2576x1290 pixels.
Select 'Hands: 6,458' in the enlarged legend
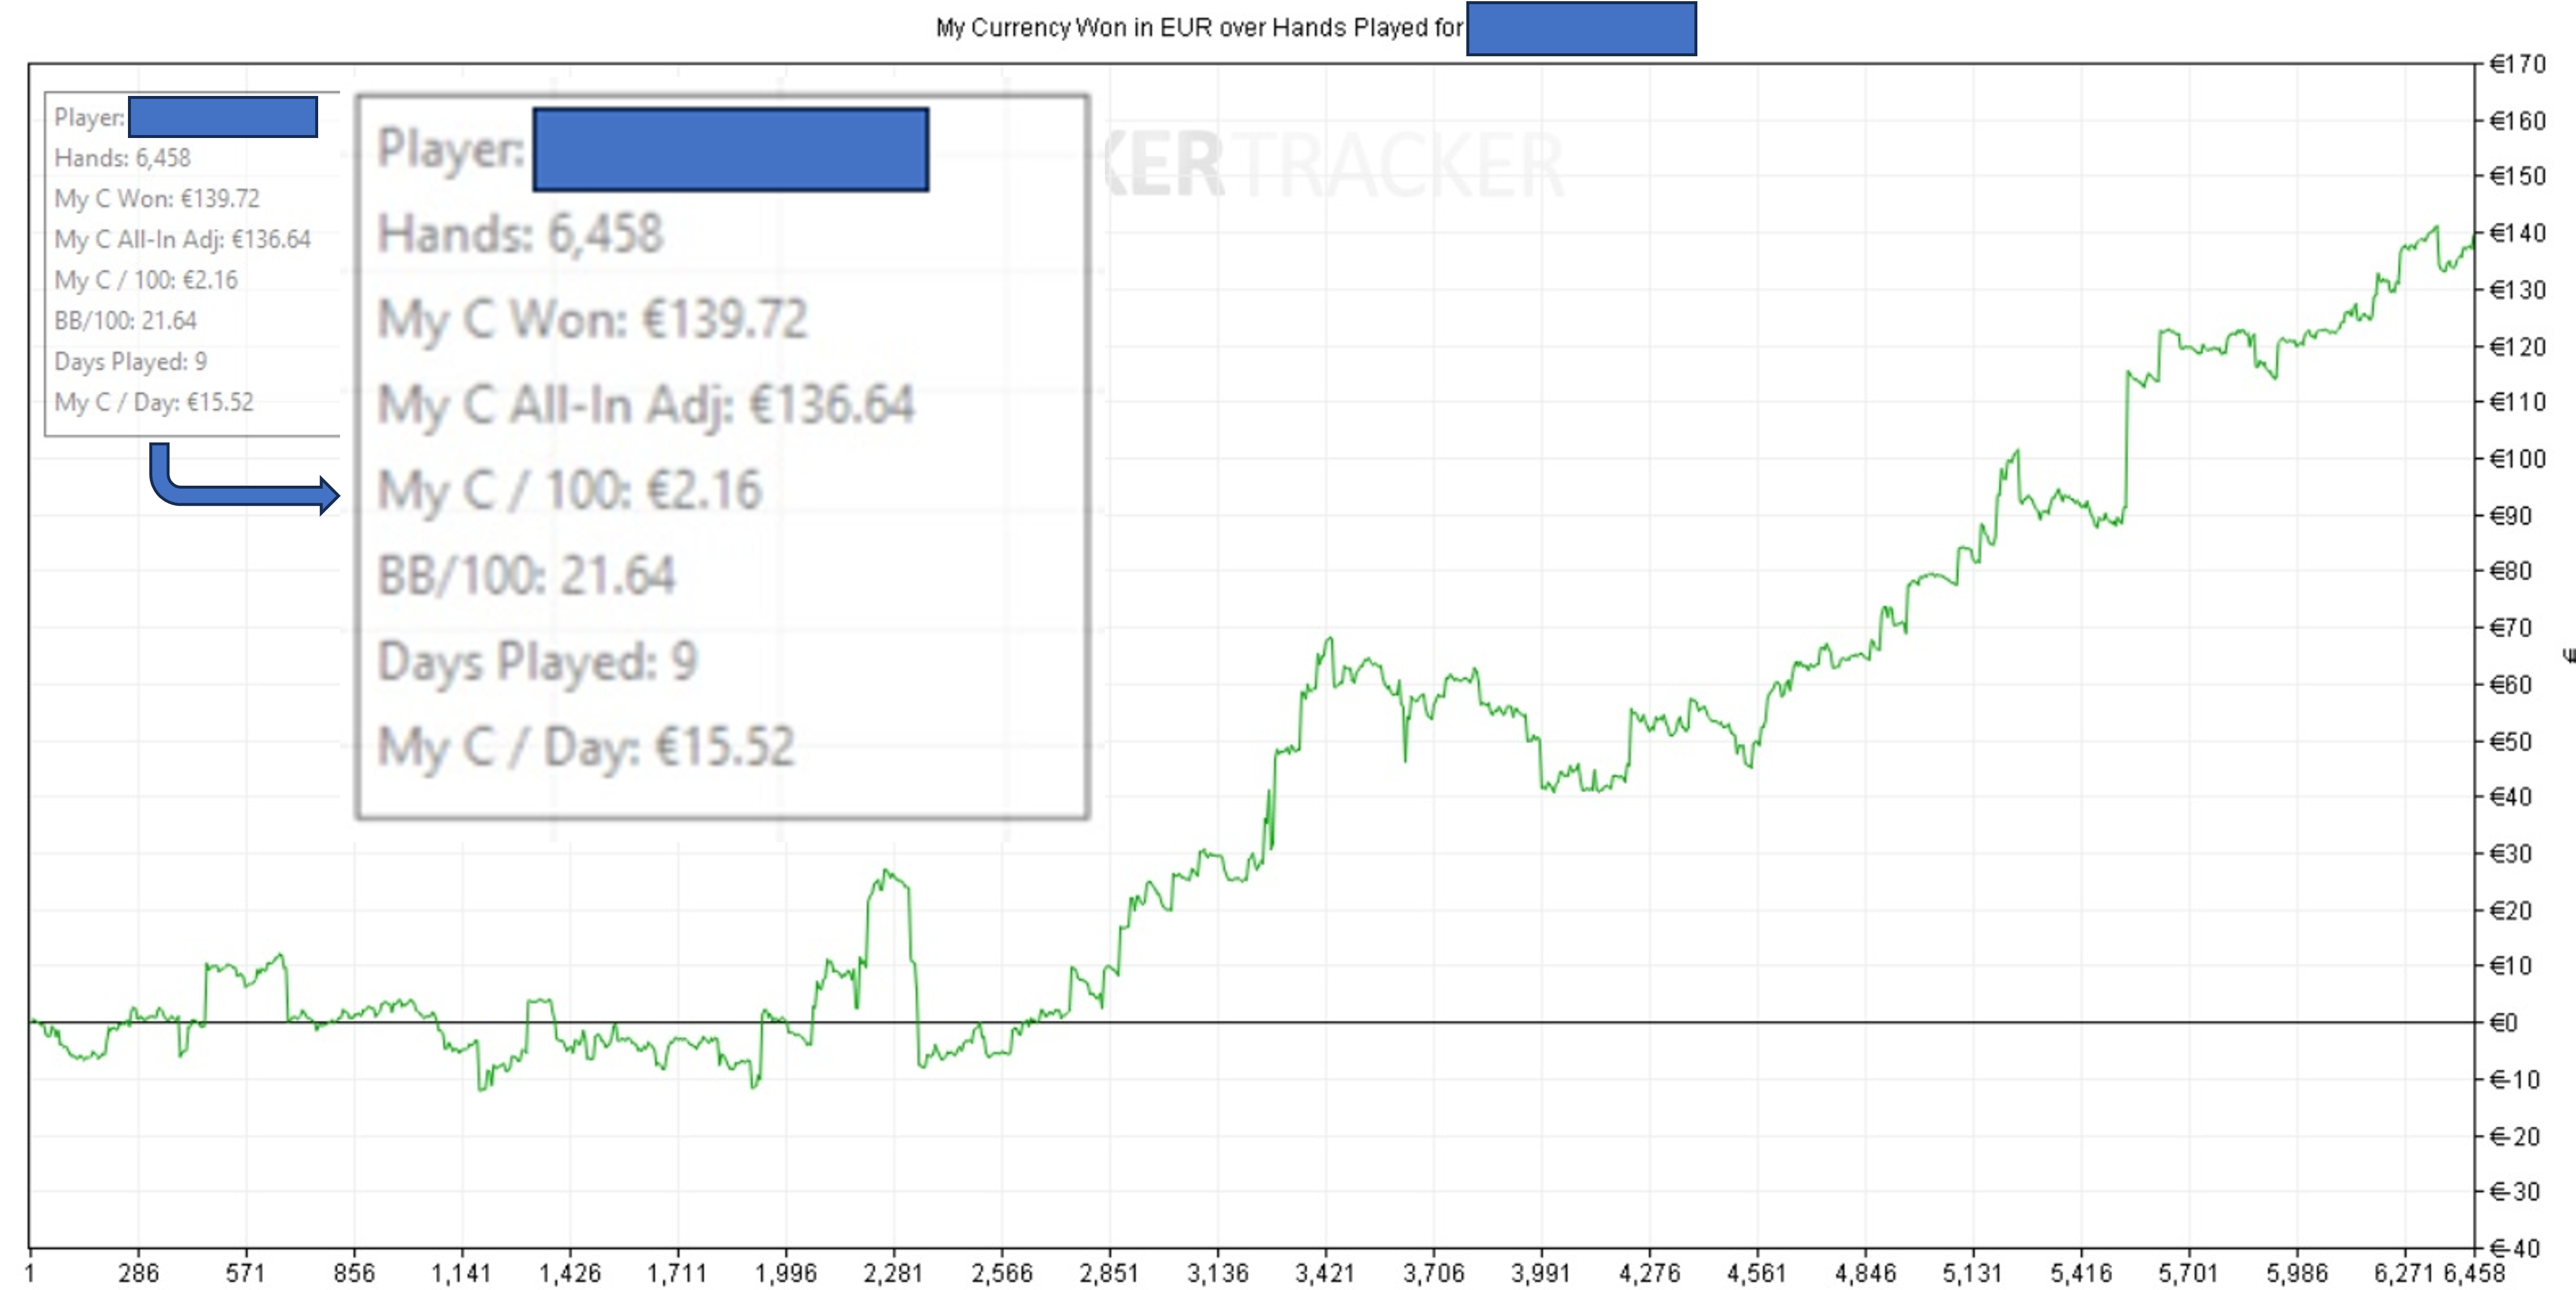point(520,234)
